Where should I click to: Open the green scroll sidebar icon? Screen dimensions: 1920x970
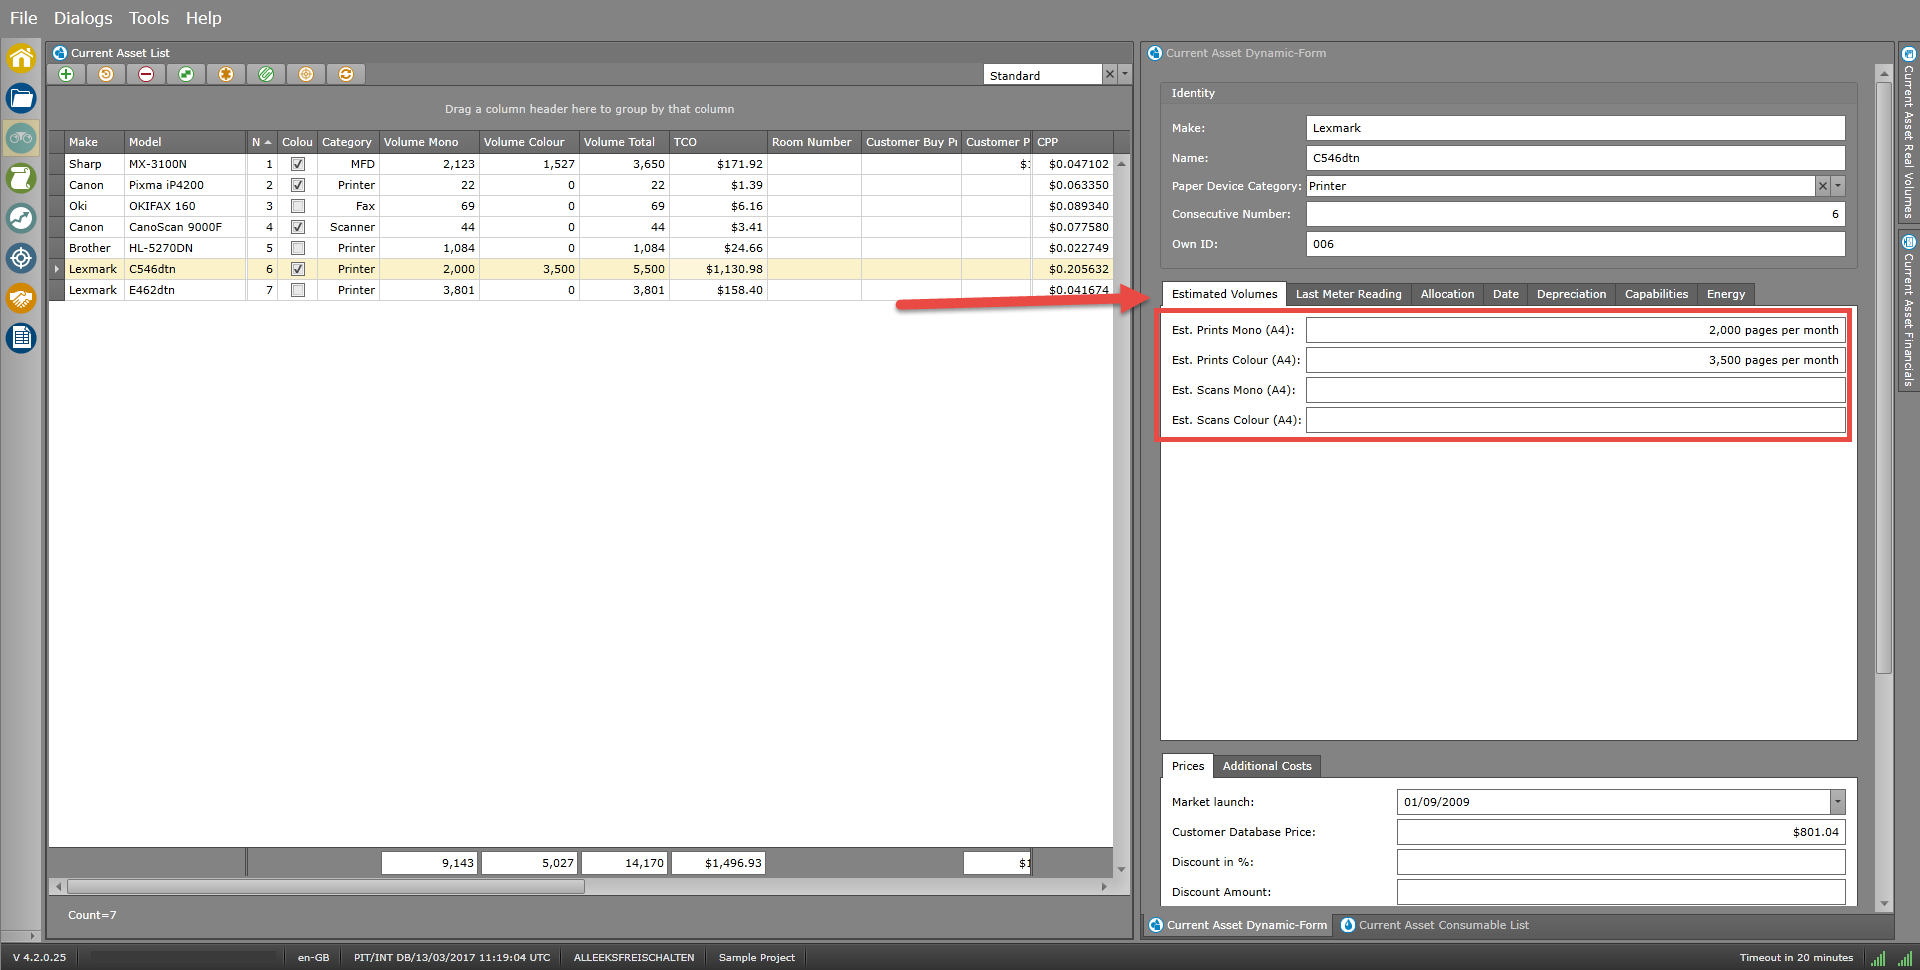click(x=21, y=178)
